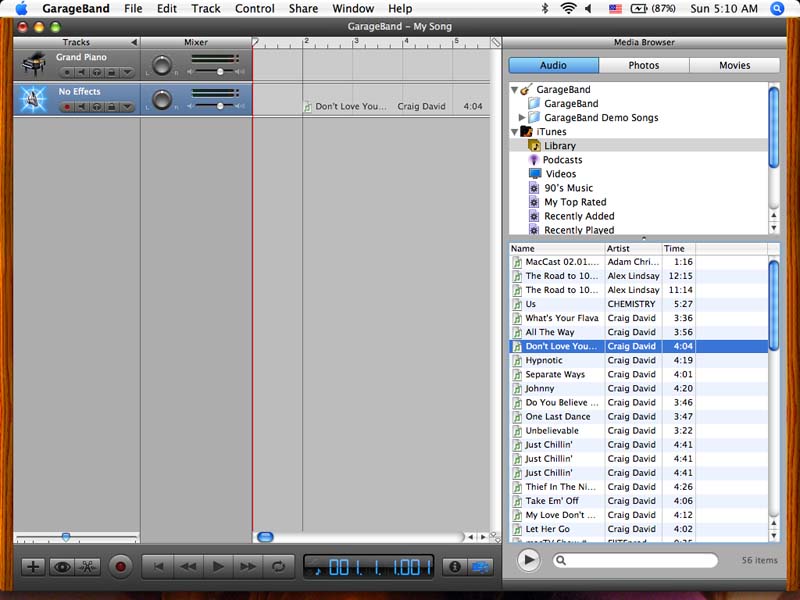Select the Let Her Go row
Image resolution: width=800 pixels, height=600 pixels.
639,529
